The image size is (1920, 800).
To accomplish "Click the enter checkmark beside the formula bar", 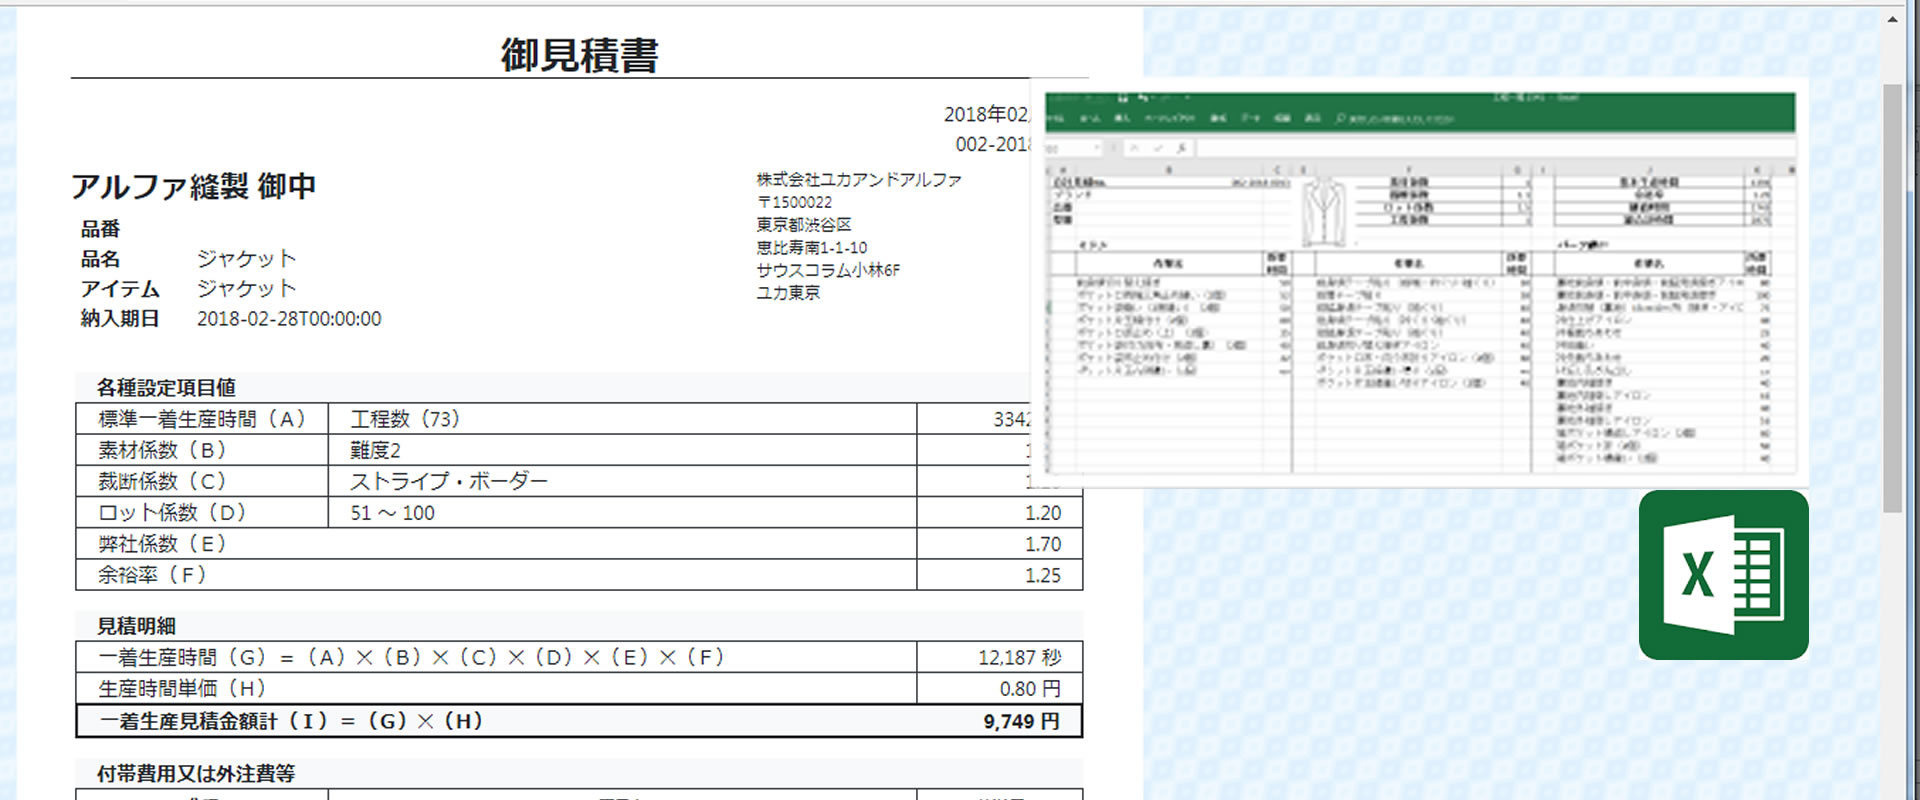I will pyautogui.click(x=1158, y=148).
